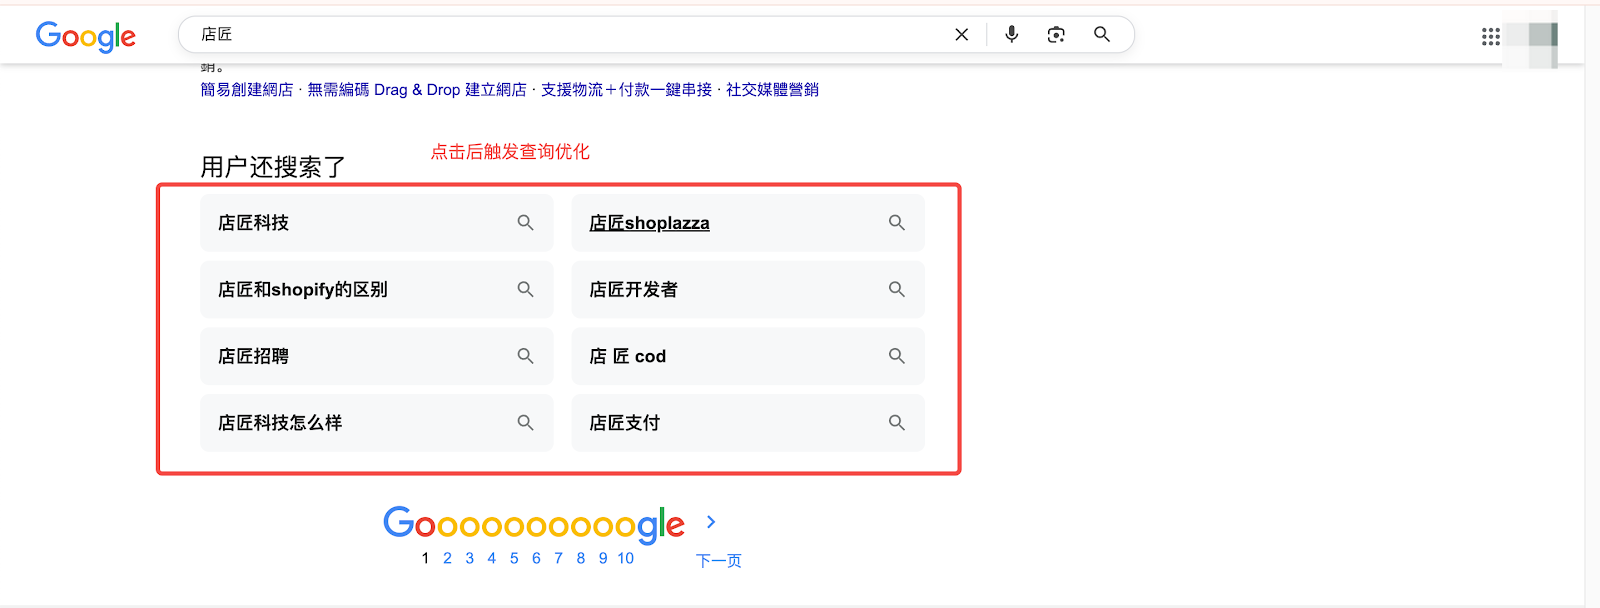
Task: Click the search icon beside 店匠支付
Action: coord(897,423)
